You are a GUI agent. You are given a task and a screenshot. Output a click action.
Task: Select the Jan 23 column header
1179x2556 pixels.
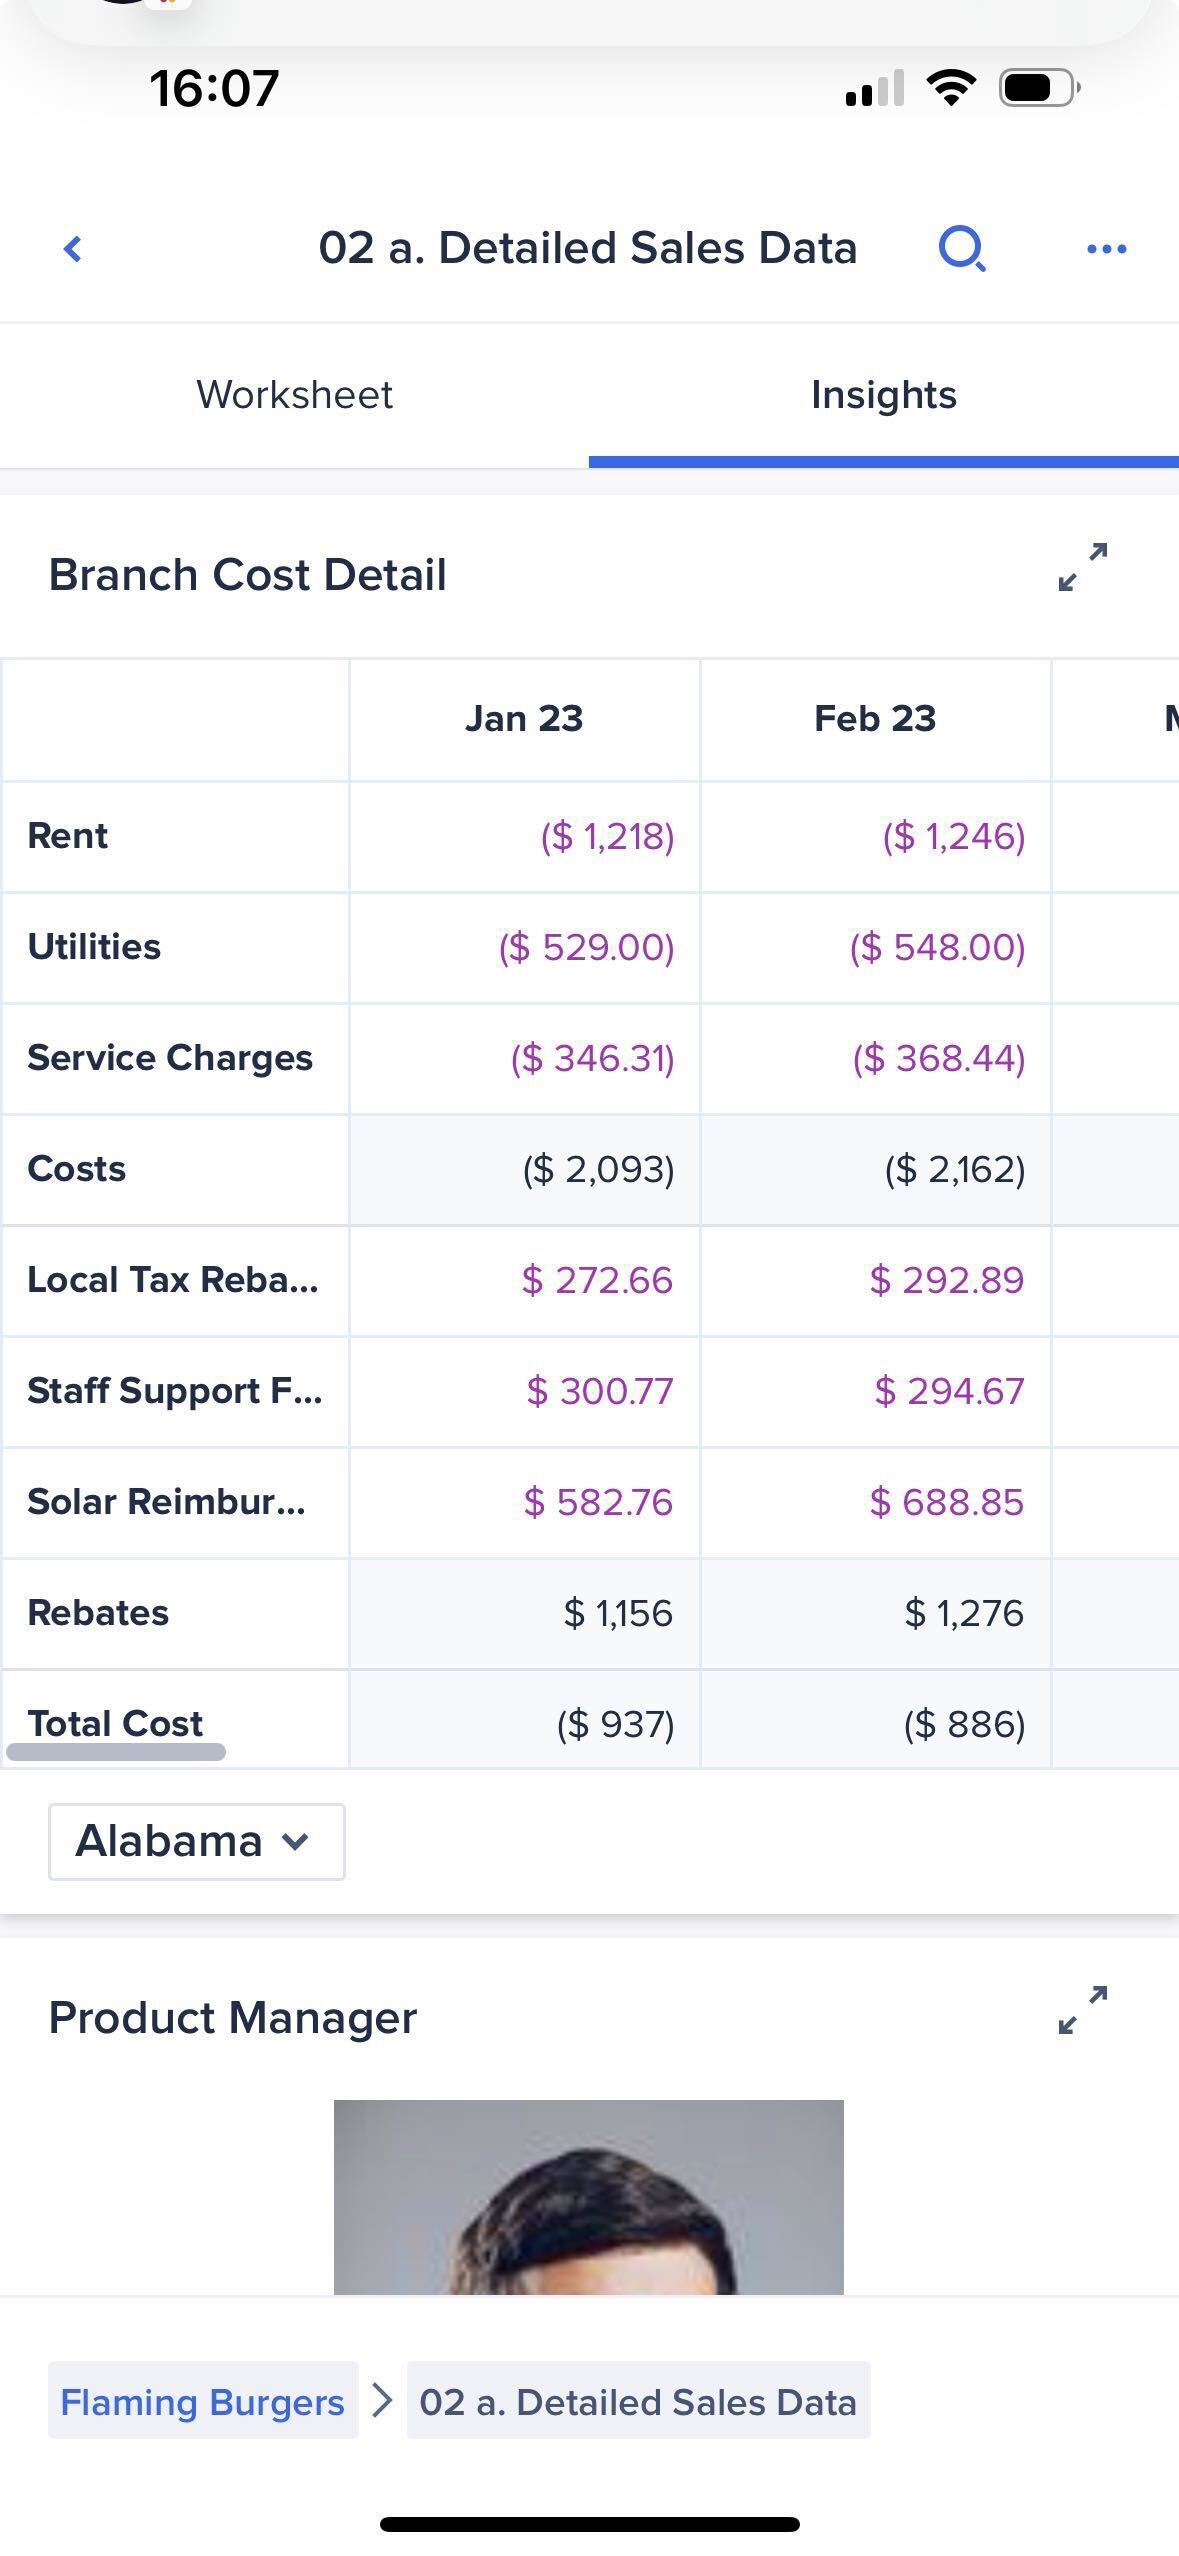click(524, 719)
